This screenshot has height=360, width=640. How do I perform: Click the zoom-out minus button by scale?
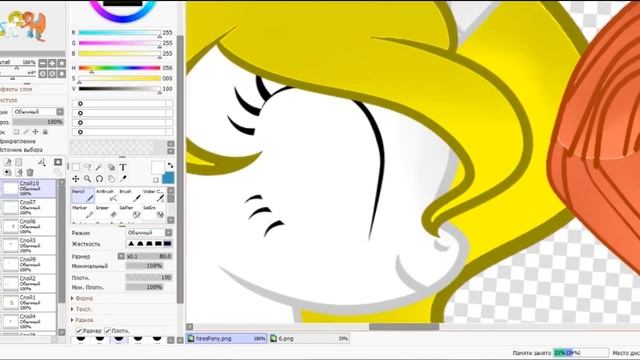42,63
